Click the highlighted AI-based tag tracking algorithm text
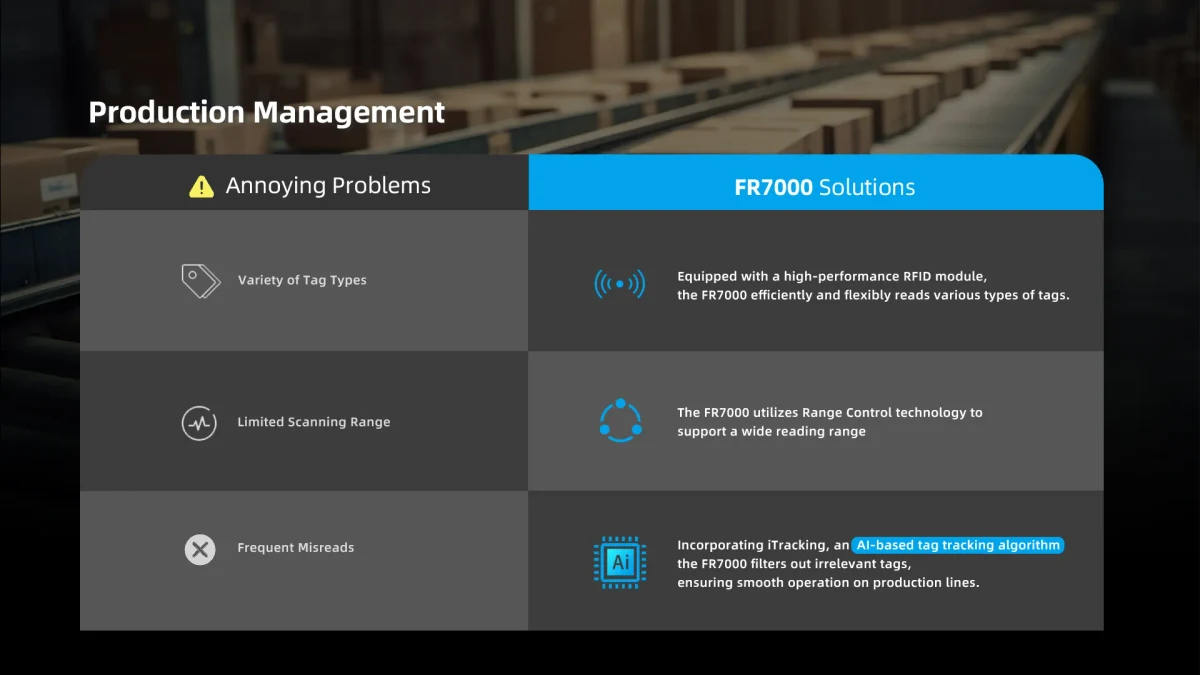 [959, 545]
